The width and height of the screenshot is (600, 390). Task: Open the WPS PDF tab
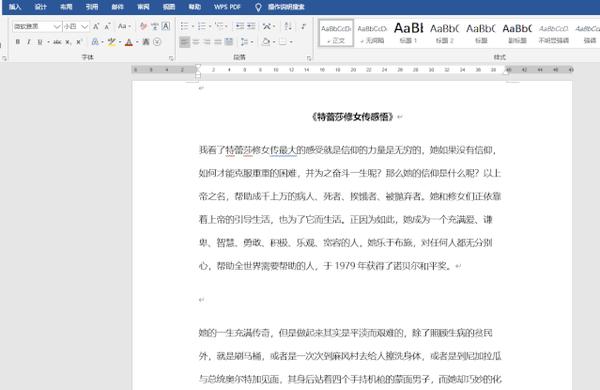(x=227, y=7)
